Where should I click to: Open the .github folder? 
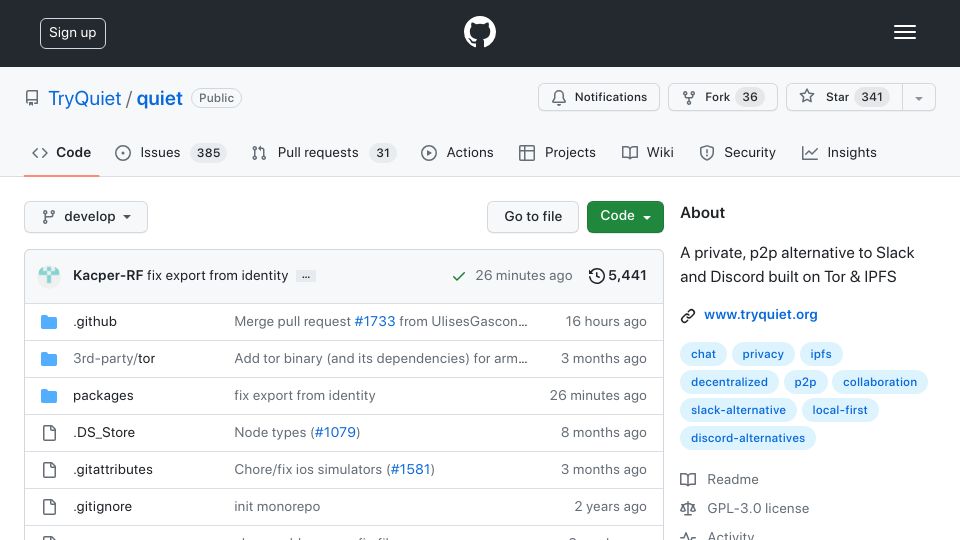[95, 321]
